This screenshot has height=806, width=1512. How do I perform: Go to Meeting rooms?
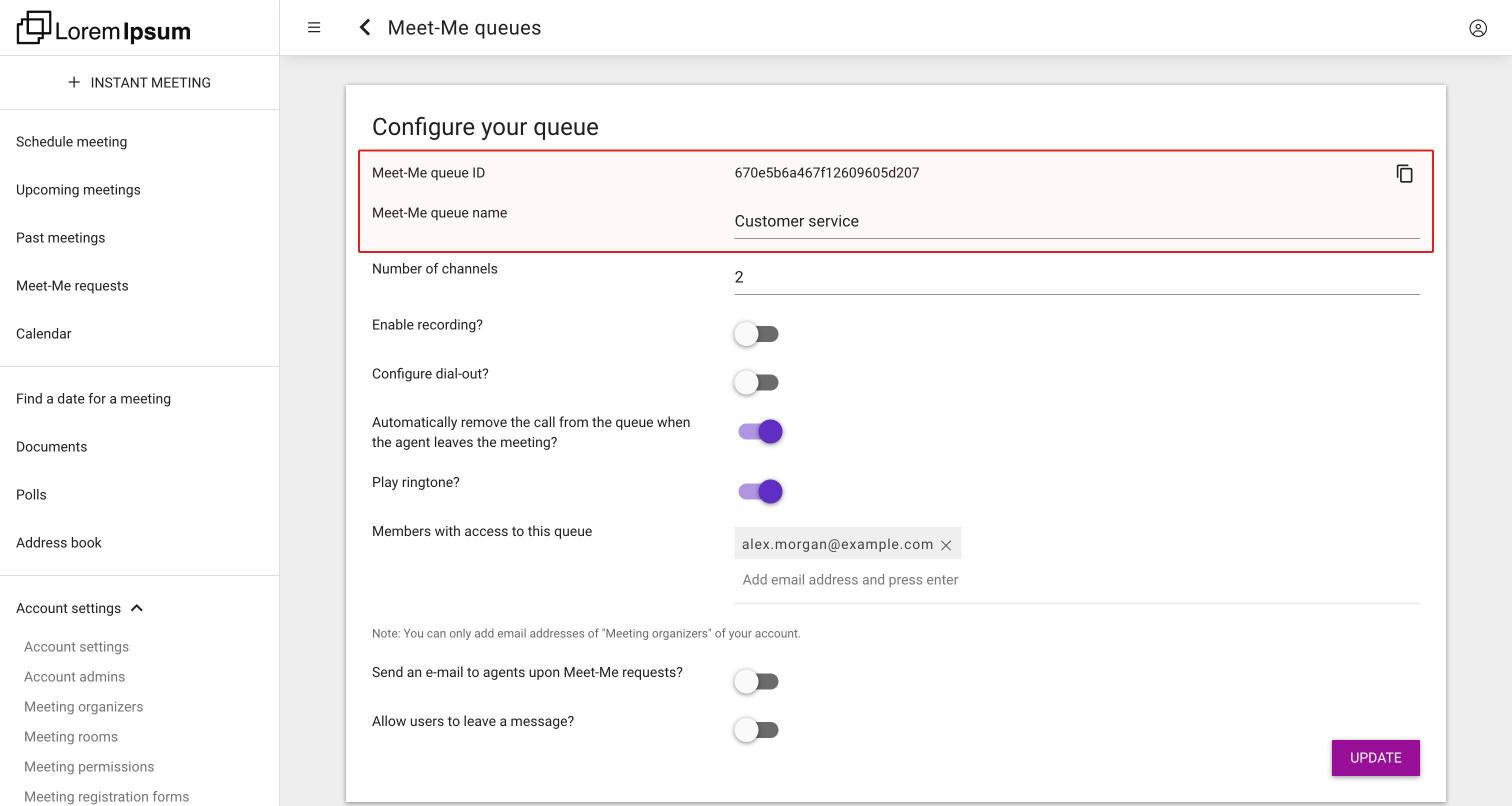pos(70,737)
